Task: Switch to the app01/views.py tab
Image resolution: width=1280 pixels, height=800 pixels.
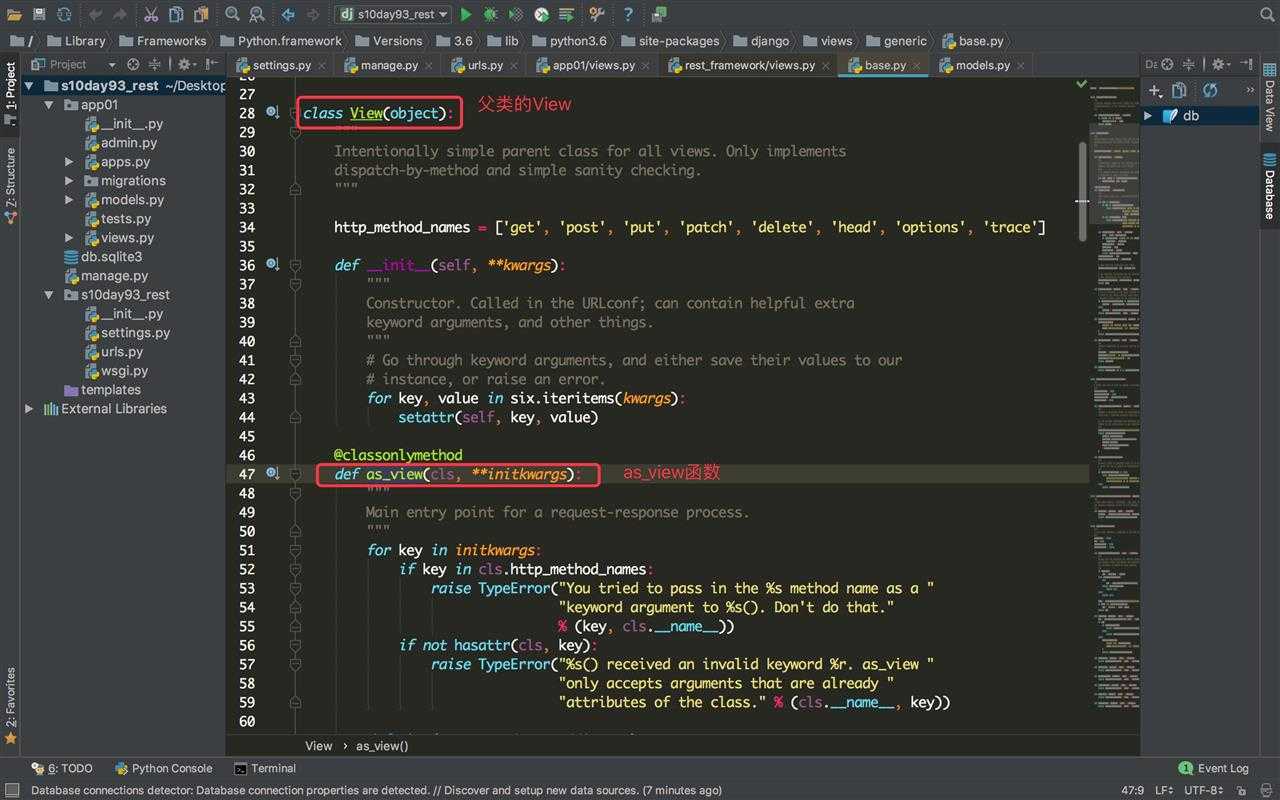Action: 594,65
